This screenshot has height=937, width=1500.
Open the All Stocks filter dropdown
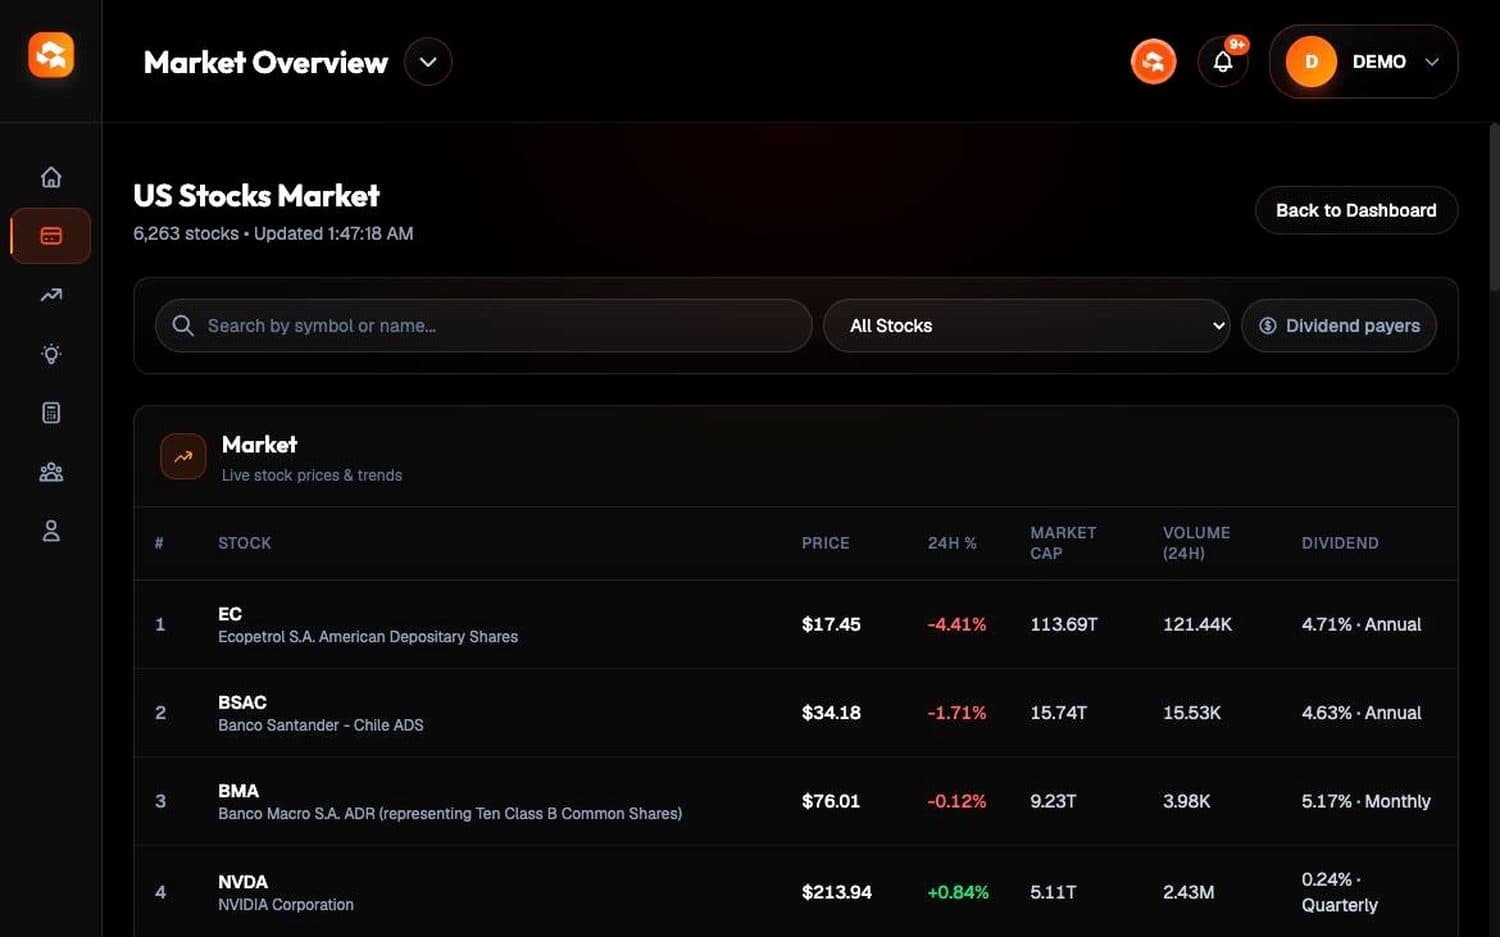pyautogui.click(x=1026, y=326)
